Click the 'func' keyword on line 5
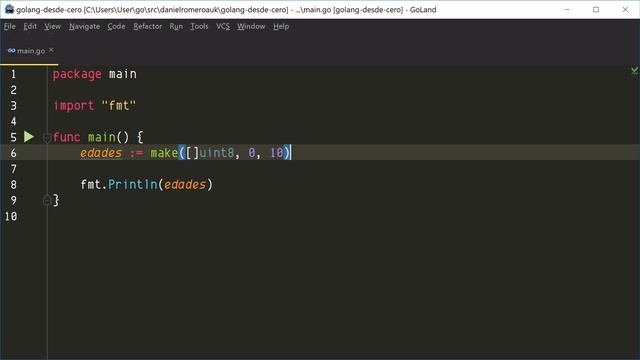This screenshot has width=640, height=360. coord(67,137)
